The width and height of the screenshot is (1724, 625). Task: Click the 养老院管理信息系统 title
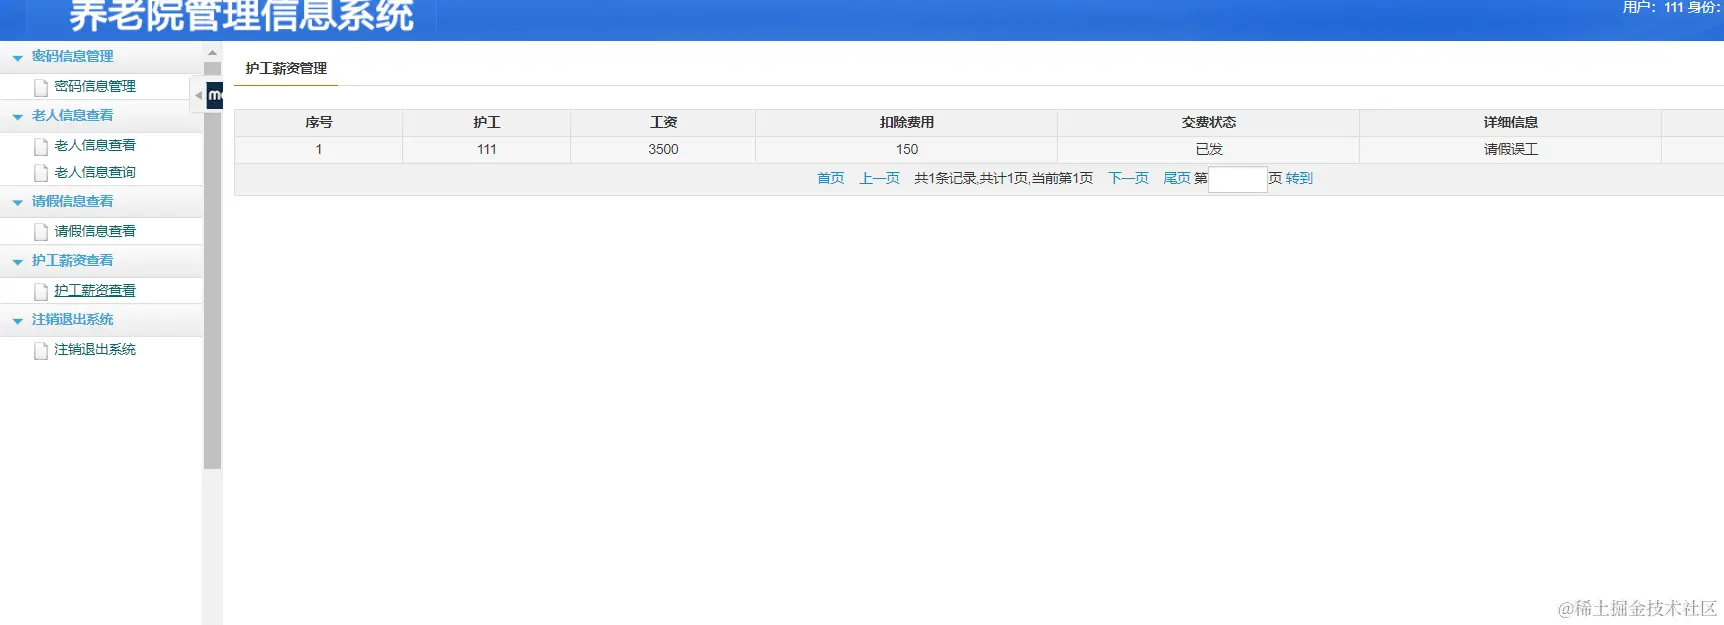(241, 15)
